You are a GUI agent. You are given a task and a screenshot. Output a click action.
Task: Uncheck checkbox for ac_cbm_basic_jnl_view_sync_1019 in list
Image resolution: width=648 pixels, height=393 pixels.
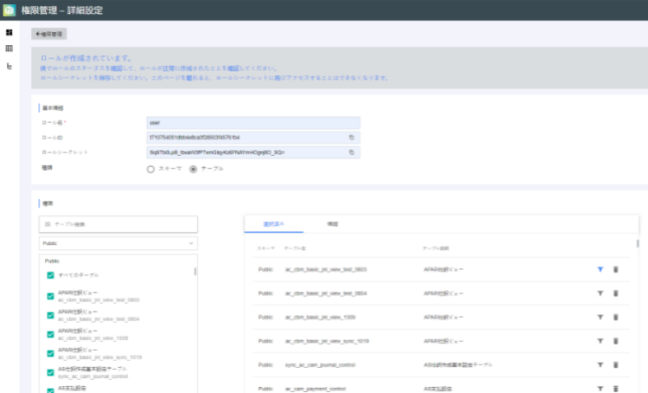tap(50, 353)
